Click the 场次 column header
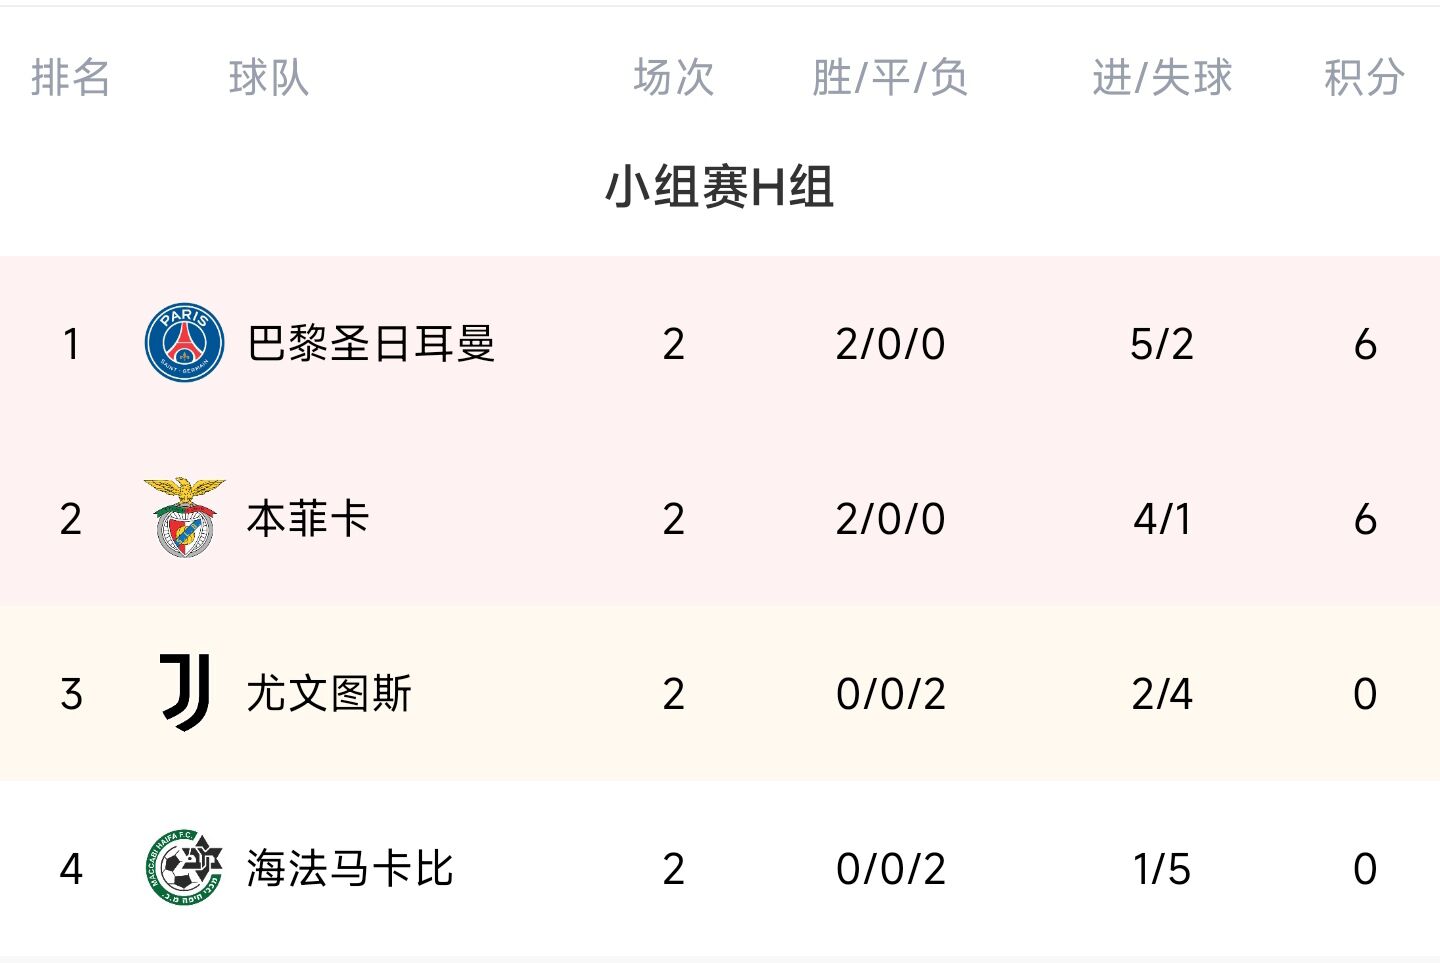Viewport: 1440px width, 963px height. [673, 78]
